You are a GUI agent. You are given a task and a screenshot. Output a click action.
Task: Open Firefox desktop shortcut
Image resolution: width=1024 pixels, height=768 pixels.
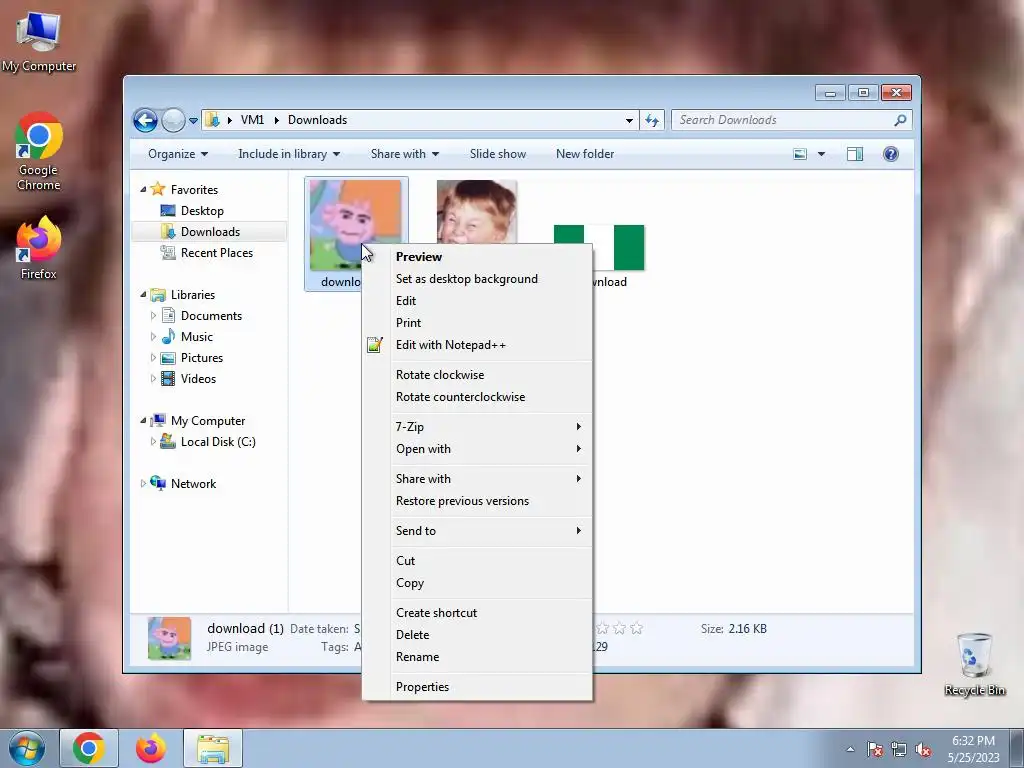pyautogui.click(x=39, y=248)
